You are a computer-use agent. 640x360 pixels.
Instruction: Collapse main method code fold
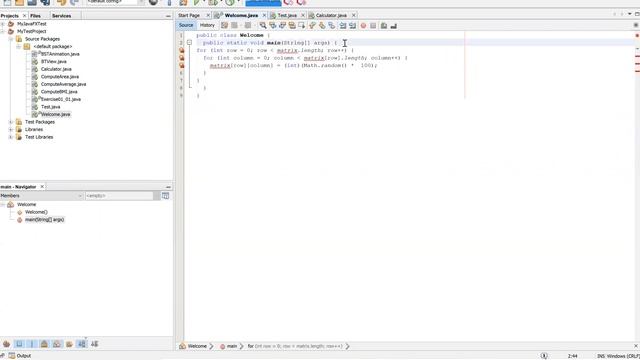tap(189, 42)
